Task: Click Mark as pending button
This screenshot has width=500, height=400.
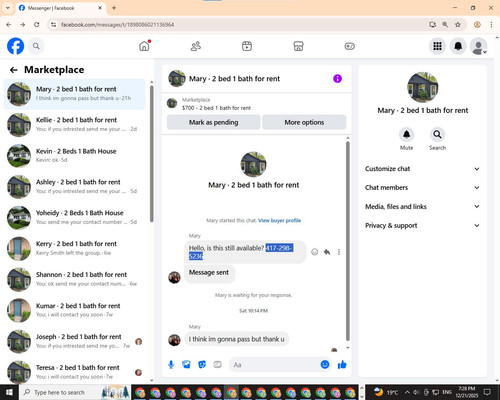Action: [x=213, y=122]
